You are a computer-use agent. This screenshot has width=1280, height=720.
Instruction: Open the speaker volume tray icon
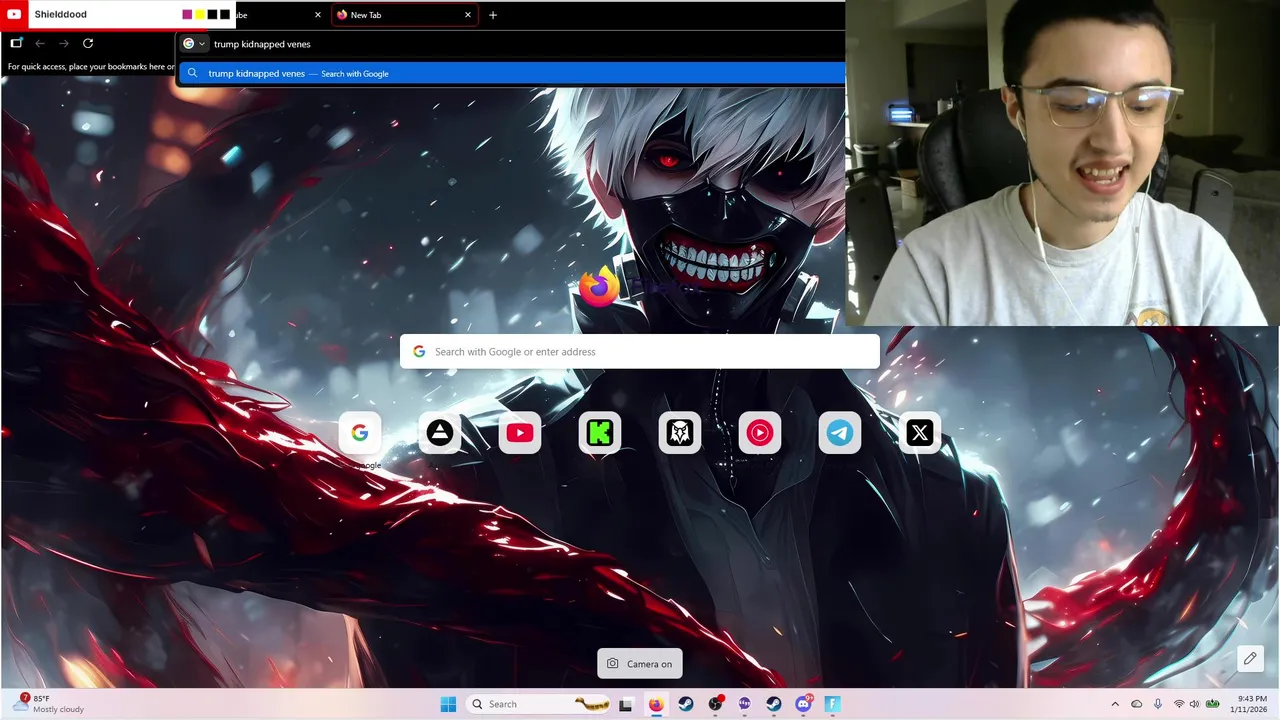point(1194,704)
